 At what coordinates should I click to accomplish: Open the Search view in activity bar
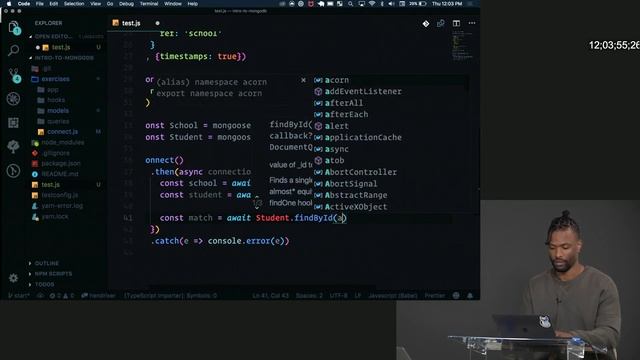coord(13,51)
